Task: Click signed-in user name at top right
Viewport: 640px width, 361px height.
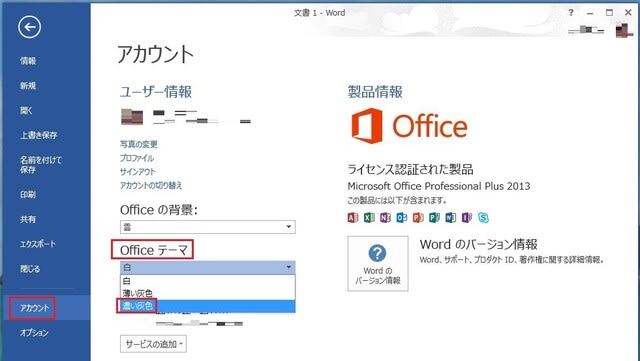Action: pos(586,30)
